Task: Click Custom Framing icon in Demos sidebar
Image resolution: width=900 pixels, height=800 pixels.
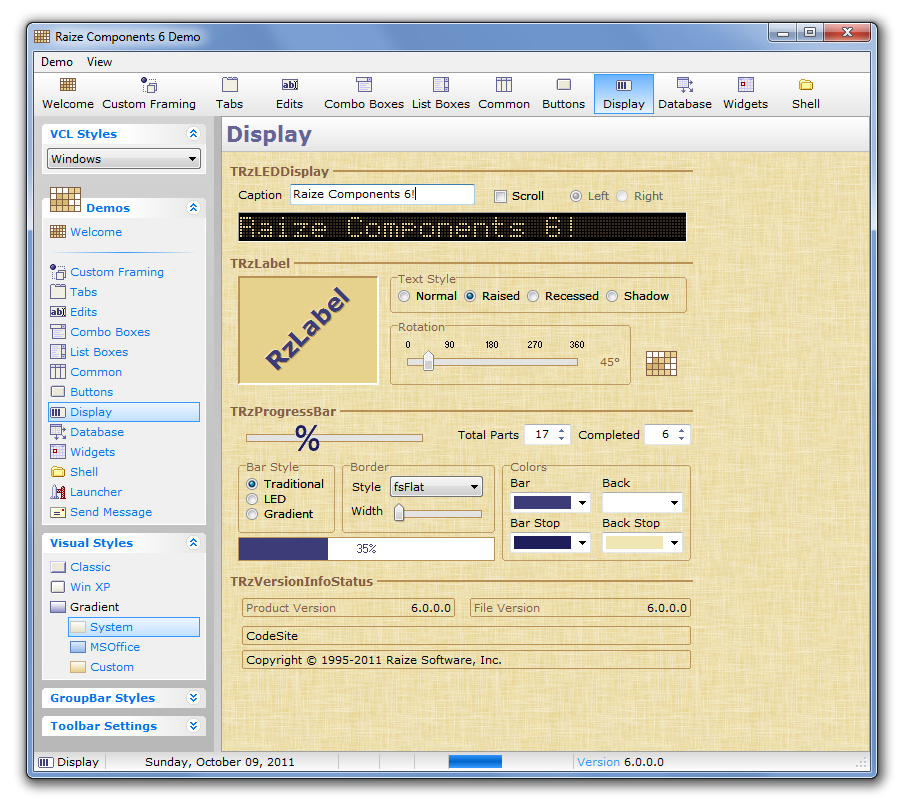Action: point(58,272)
